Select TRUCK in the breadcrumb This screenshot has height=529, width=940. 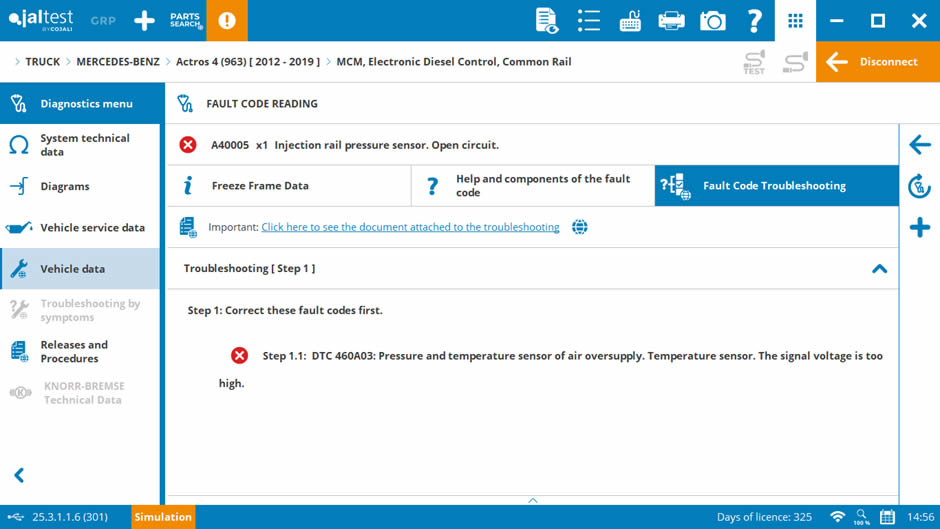click(43, 62)
